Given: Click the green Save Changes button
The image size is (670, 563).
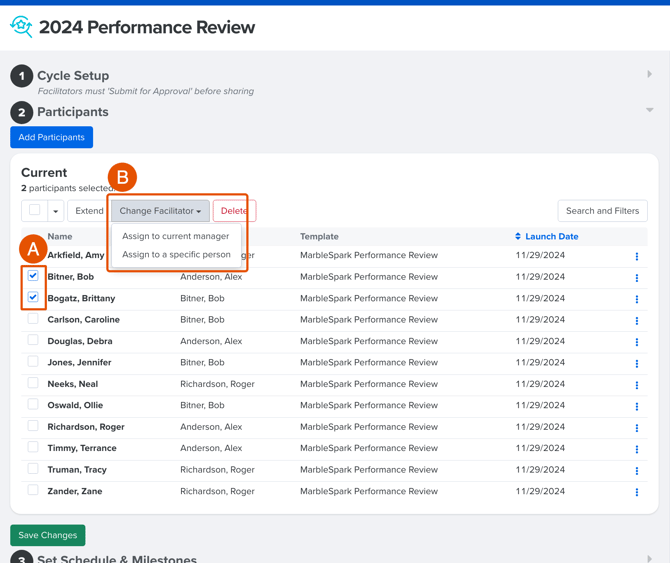Looking at the screenshot, I should pos(47,535).
